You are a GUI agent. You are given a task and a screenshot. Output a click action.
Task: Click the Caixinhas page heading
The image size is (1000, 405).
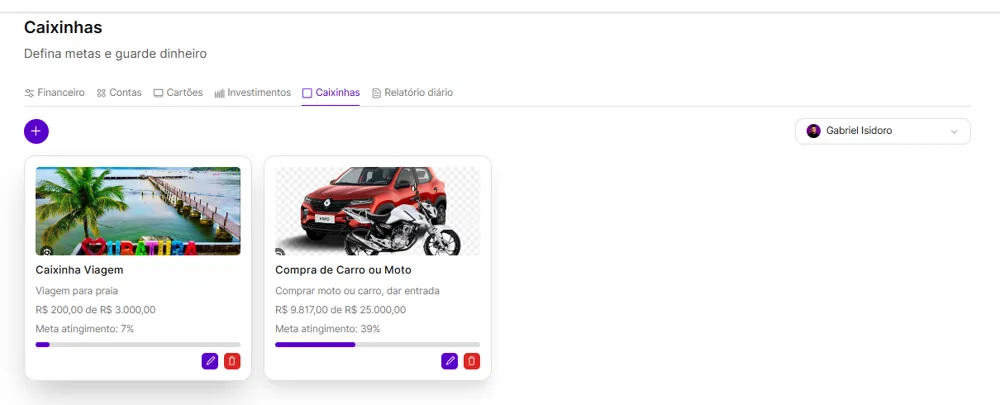click(x=63, y=27)
